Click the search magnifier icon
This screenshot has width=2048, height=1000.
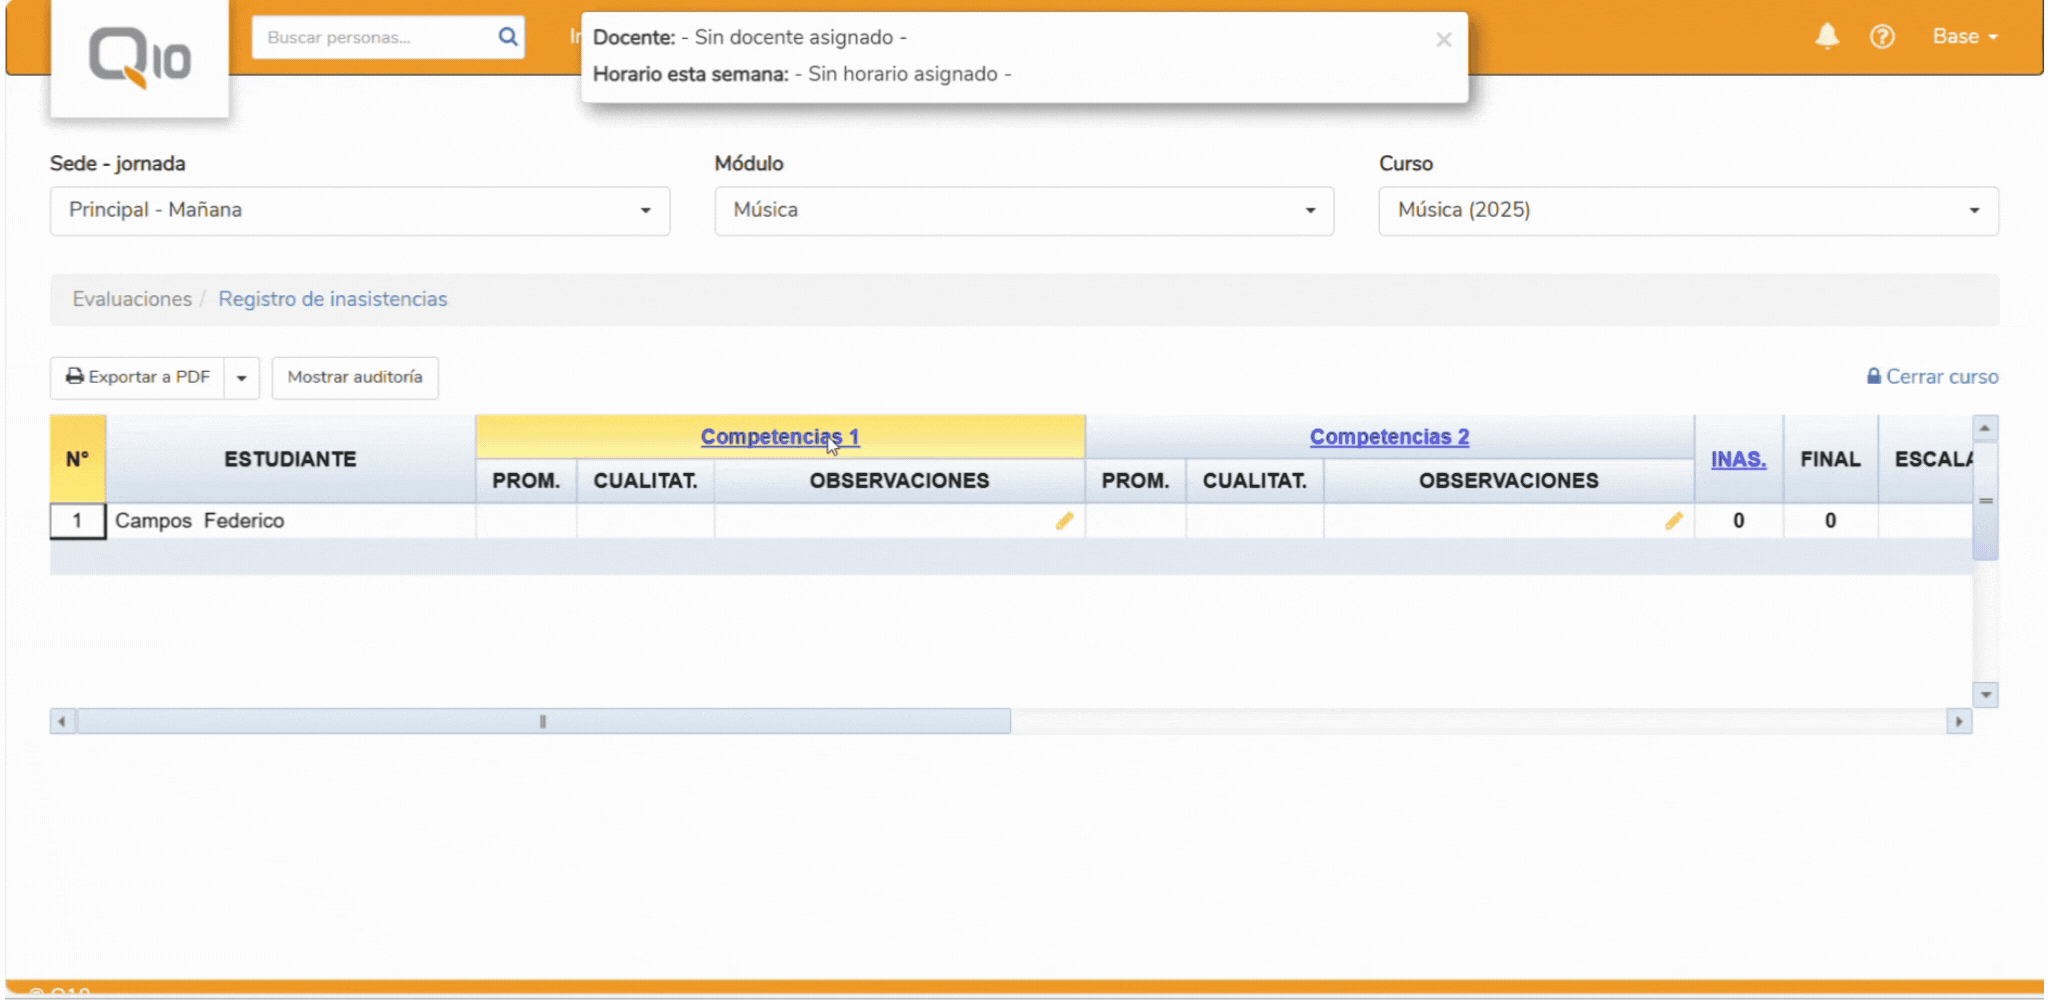pos(508,37)
